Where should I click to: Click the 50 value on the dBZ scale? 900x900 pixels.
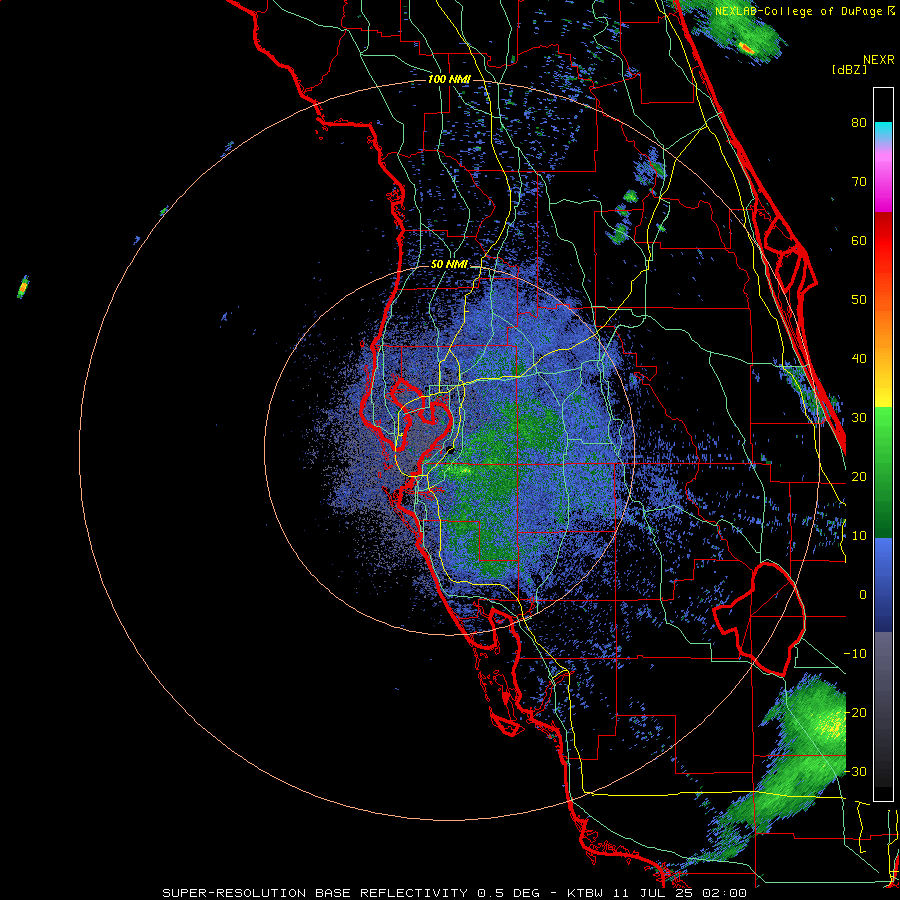tap(859, 300)
